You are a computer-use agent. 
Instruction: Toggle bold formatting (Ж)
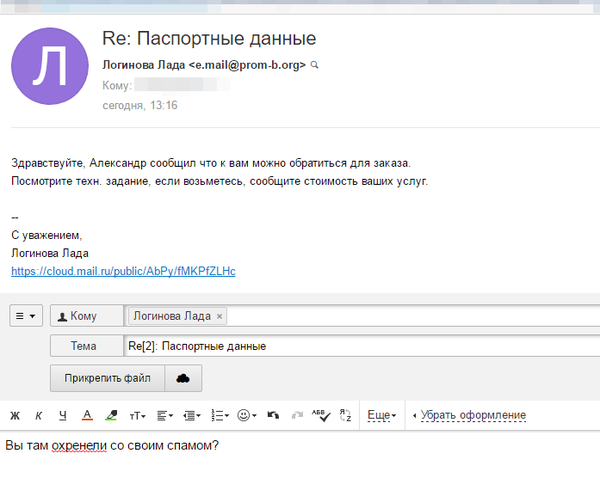click(15, 415)
